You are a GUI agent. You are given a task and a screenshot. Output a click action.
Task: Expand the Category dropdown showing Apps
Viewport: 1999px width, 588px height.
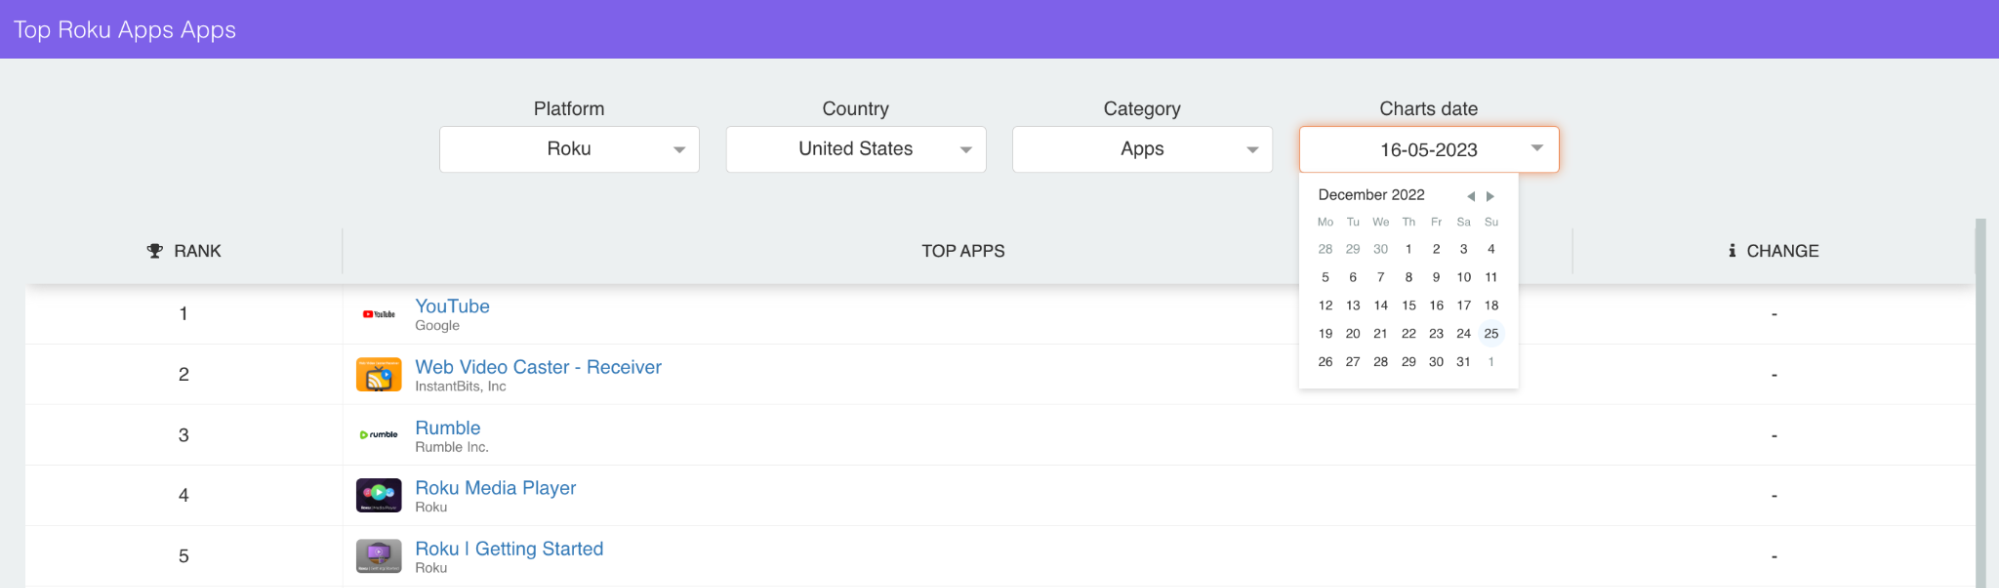(1141, 149)
